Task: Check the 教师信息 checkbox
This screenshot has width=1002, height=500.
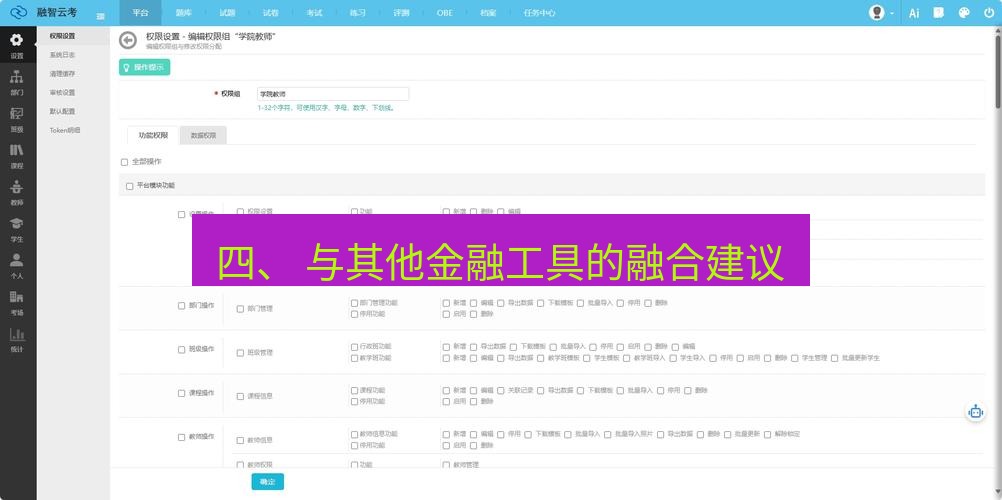Action: pos(240,441)
